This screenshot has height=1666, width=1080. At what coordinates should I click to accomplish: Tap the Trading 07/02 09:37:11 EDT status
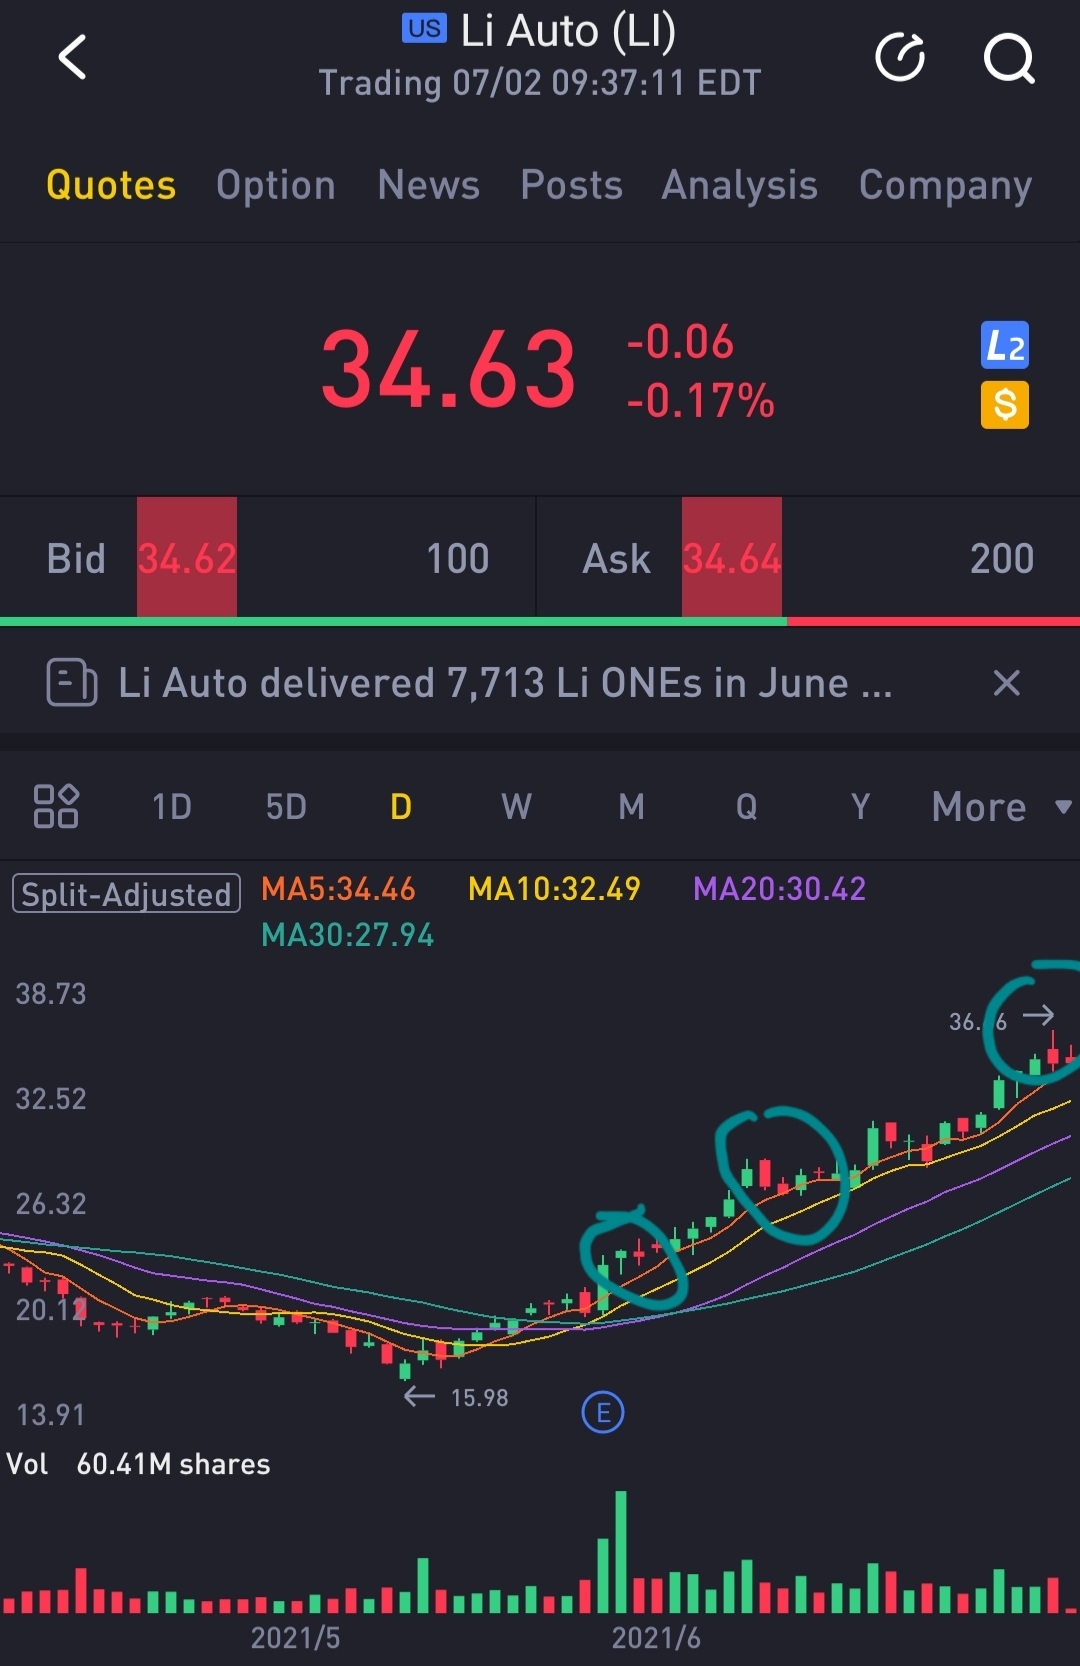[x=540, y=83]
